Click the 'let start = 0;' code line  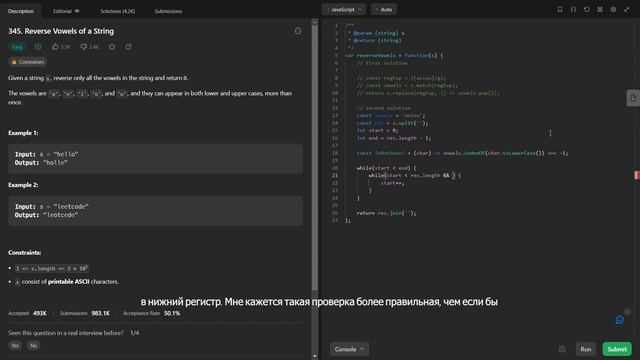click(378, 131)
